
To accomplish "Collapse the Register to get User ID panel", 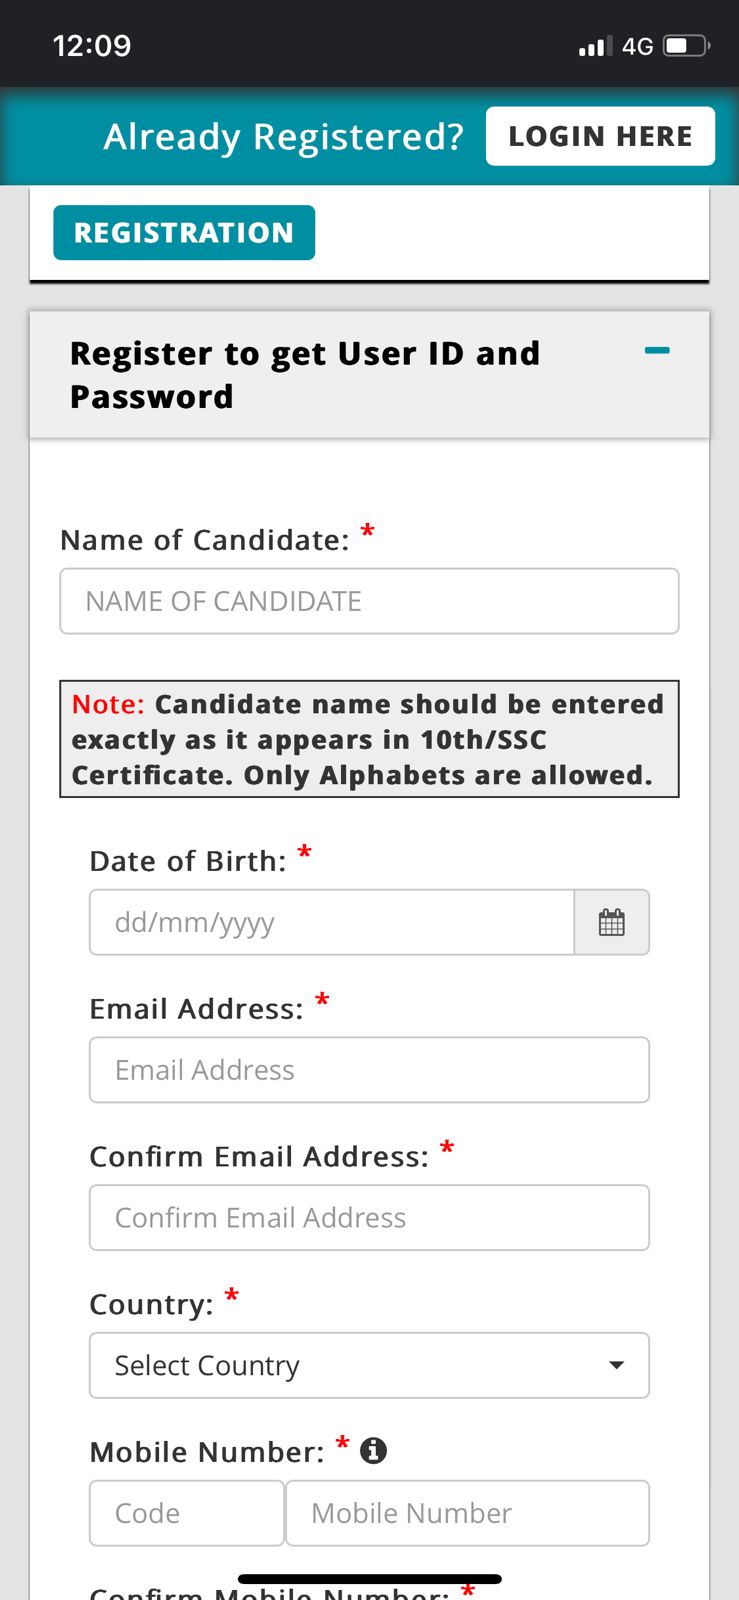I will 305,374.
